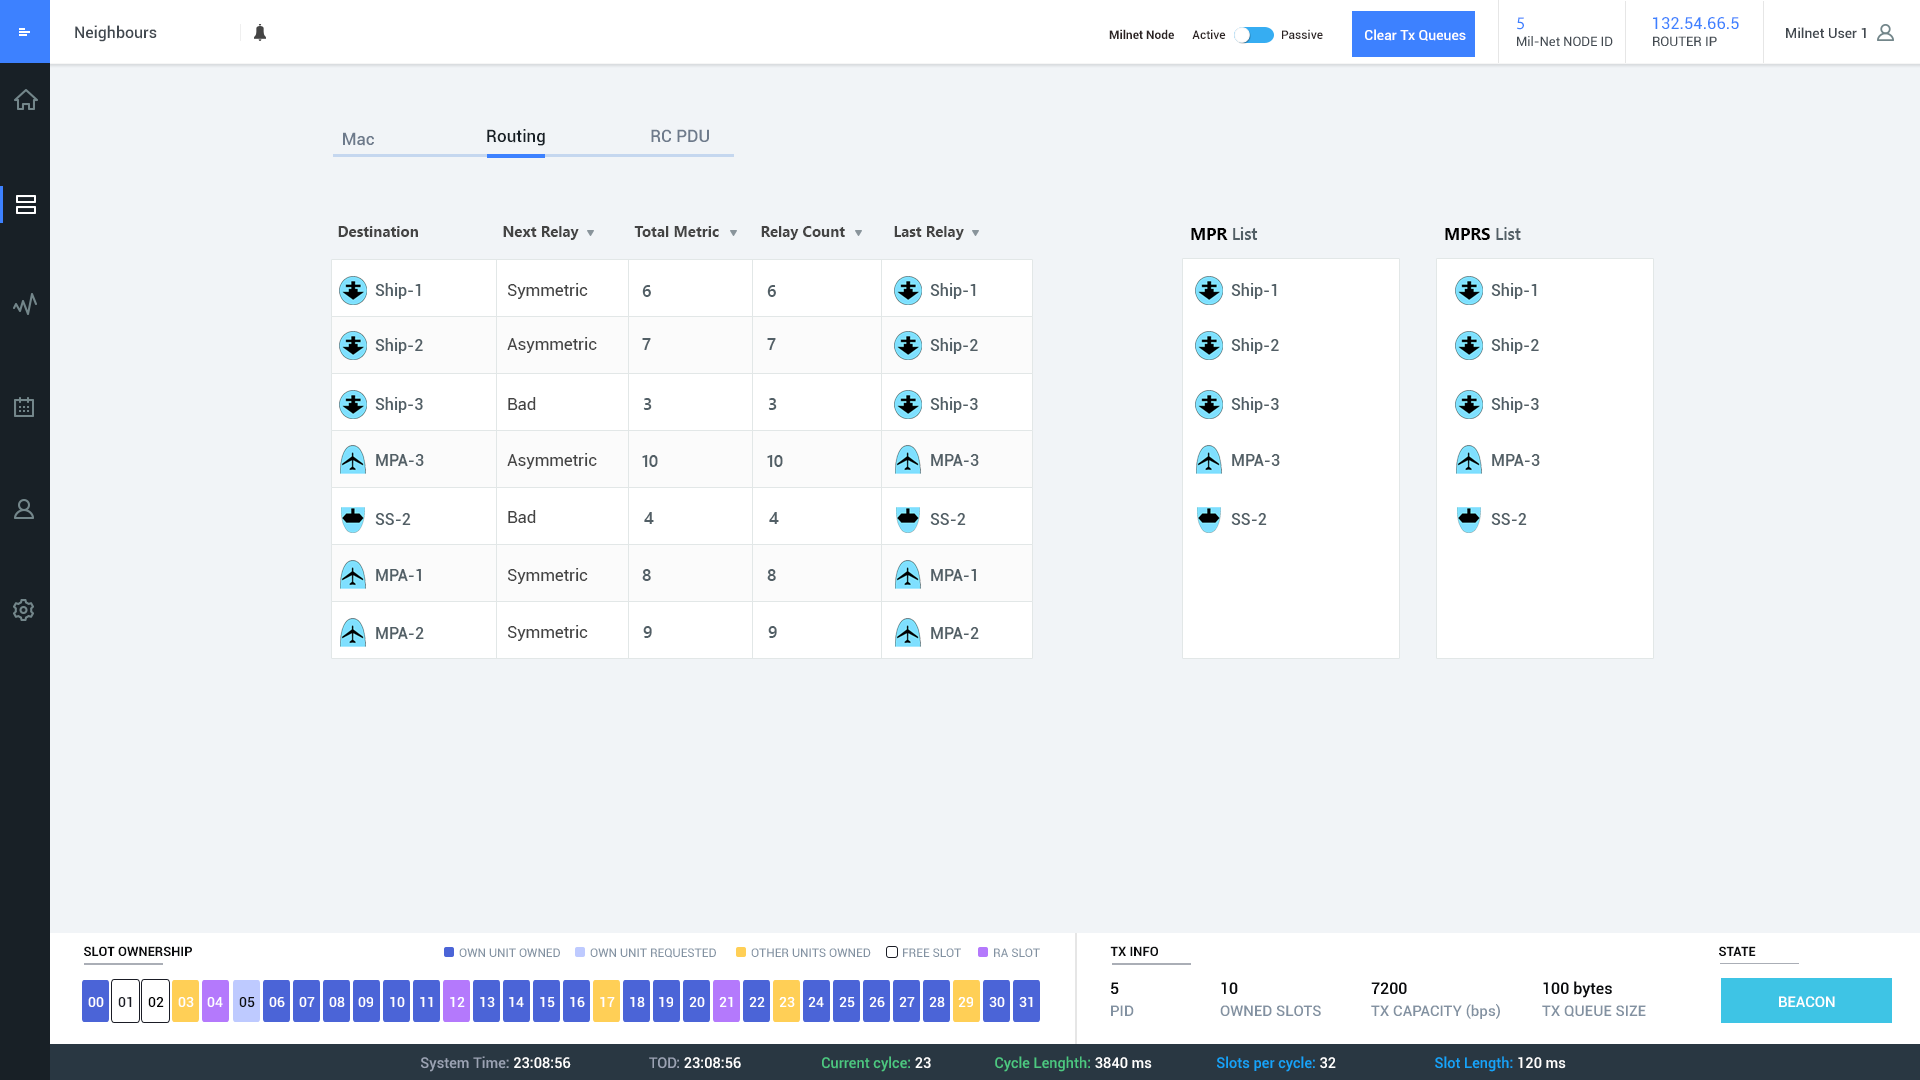
Task: Select Ship-3 in the MPR List
Action: tap(1254, 404)
